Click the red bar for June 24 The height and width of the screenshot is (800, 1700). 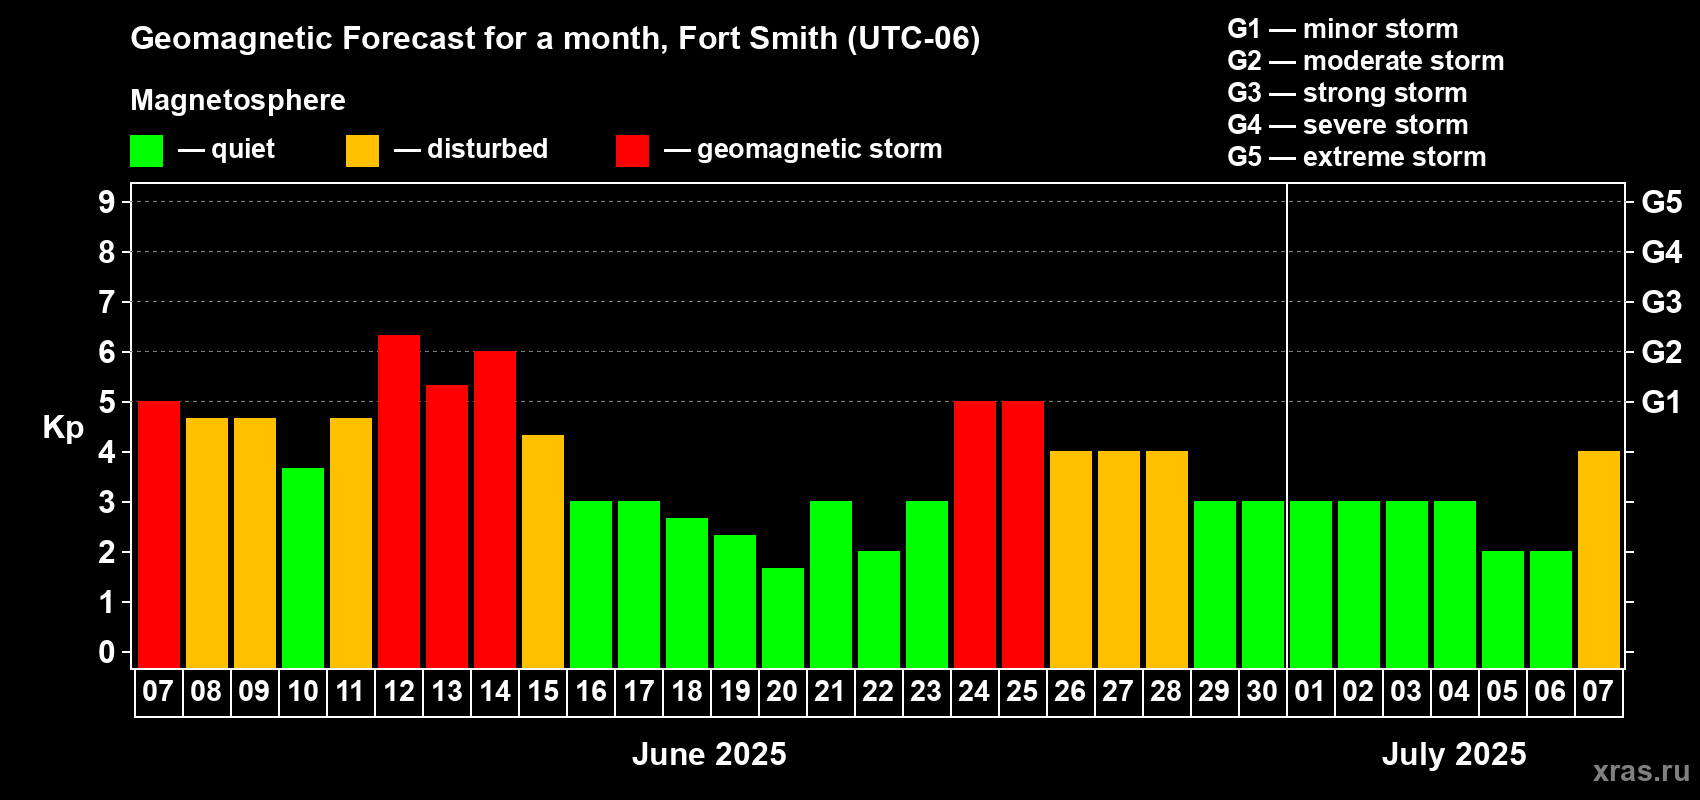pos(975,535)
